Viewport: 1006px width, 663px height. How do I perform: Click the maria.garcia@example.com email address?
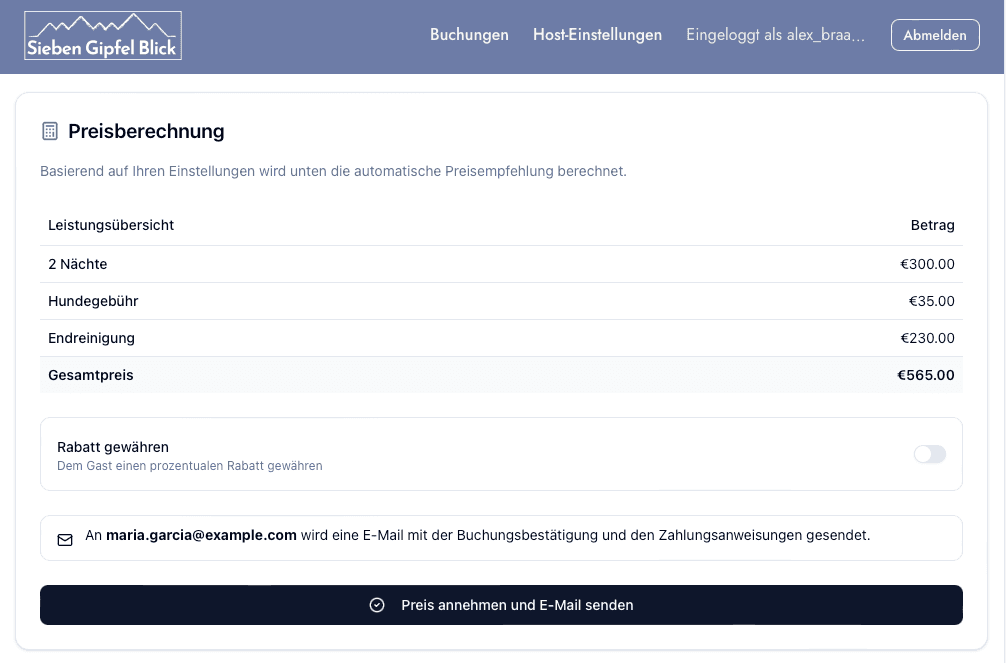pos(201,535)
